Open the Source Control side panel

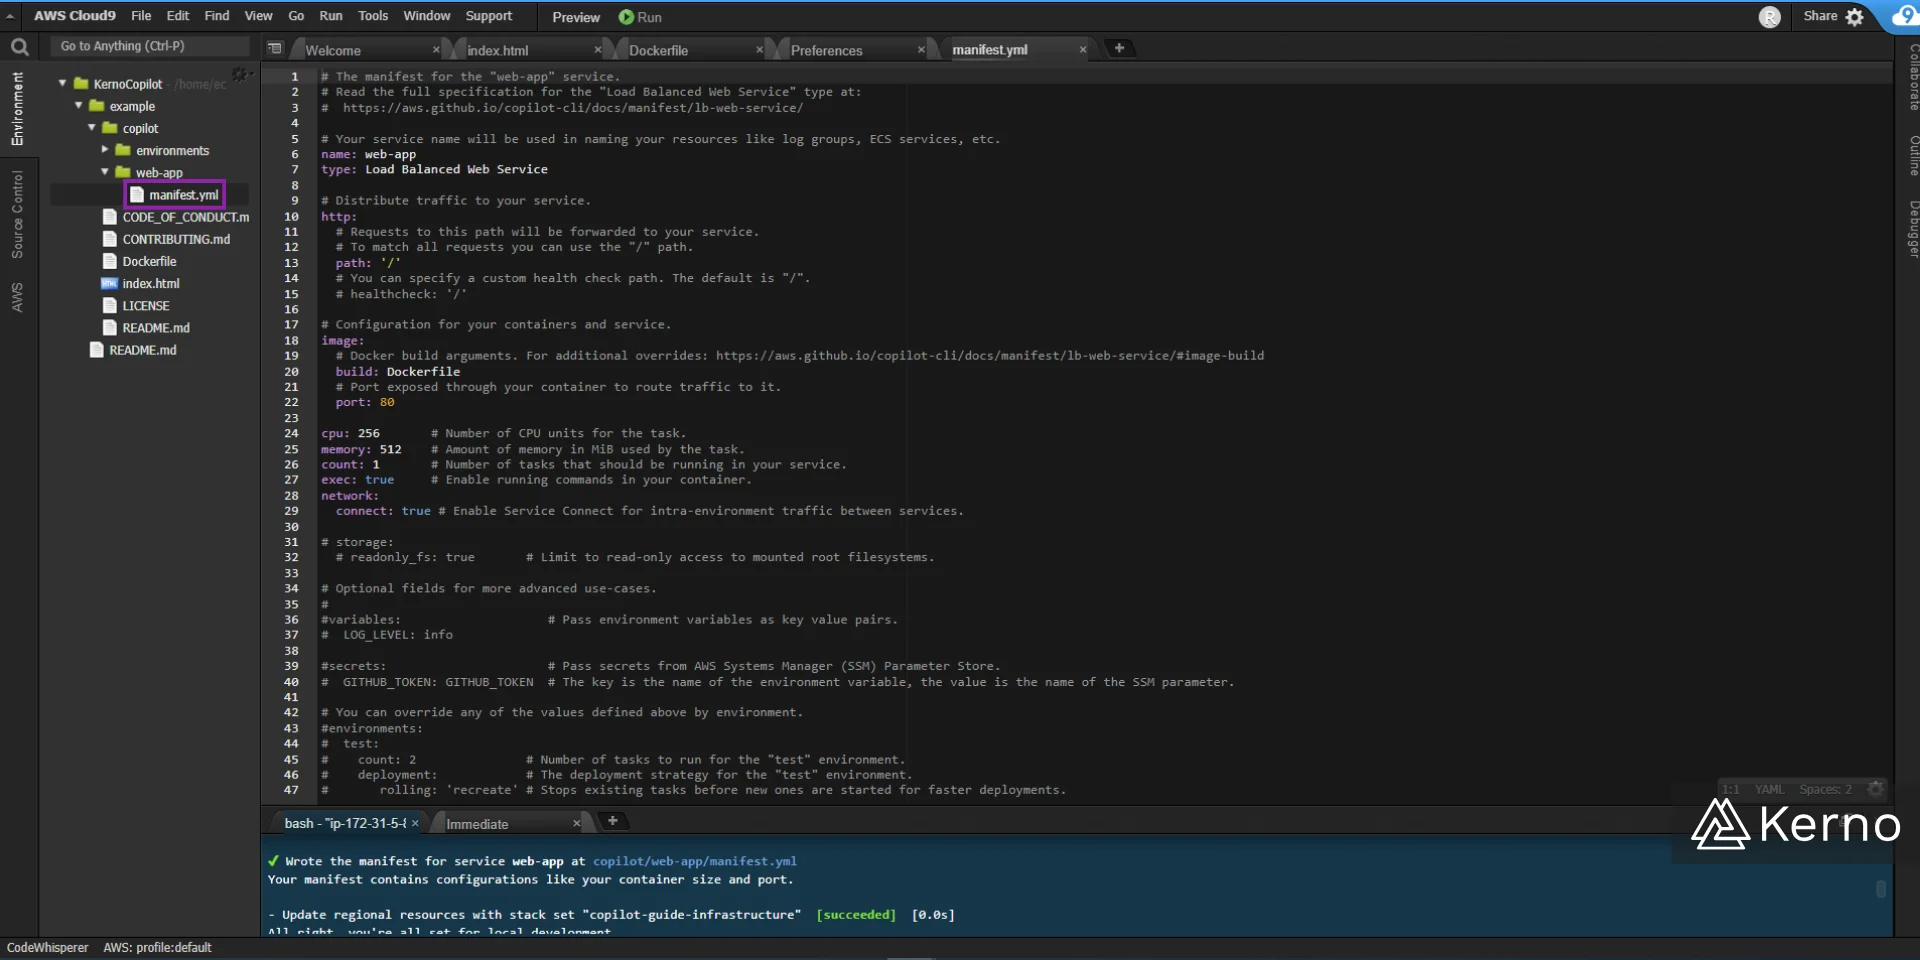click(x=17, y=214)
